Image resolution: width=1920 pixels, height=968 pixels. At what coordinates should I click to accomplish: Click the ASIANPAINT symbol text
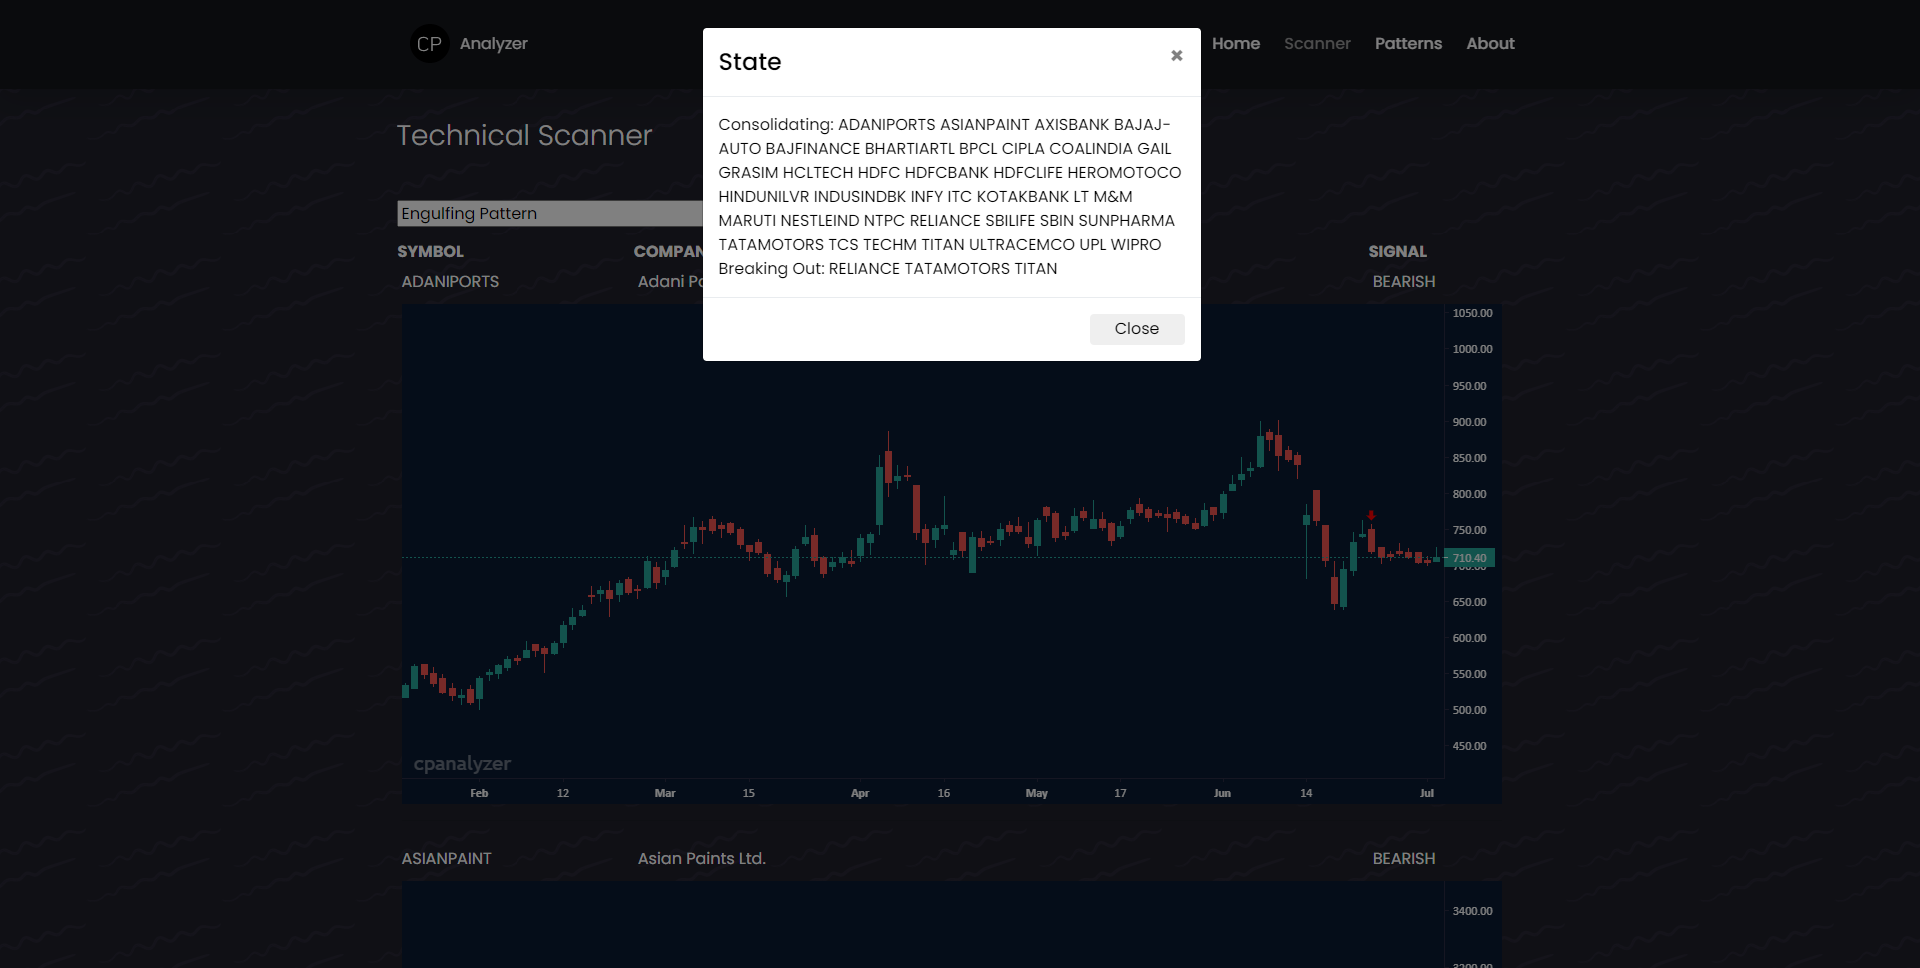446,859
